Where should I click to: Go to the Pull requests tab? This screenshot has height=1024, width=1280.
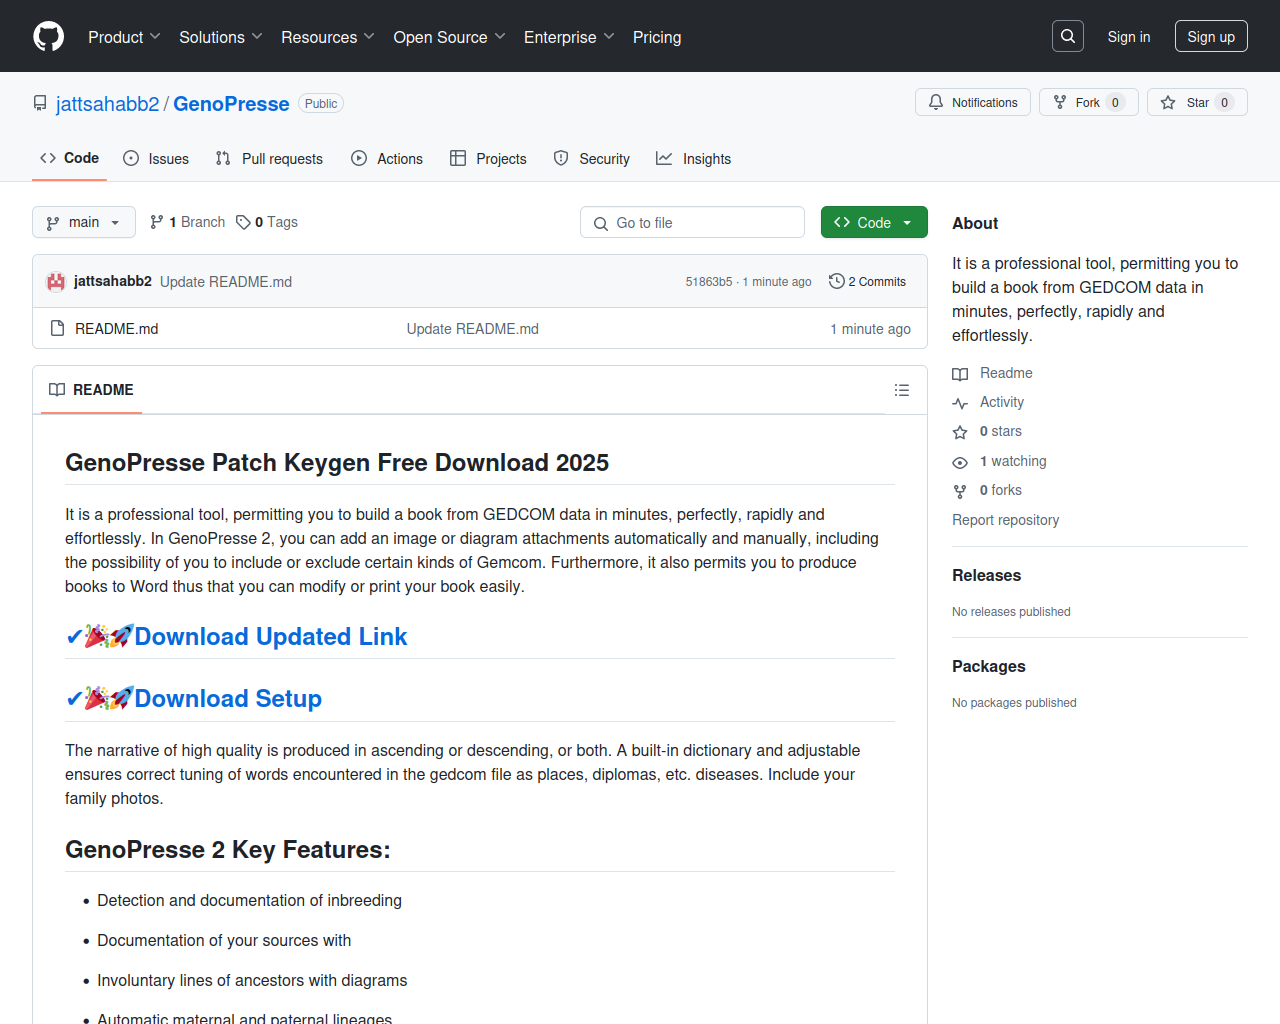pos(269,158)
